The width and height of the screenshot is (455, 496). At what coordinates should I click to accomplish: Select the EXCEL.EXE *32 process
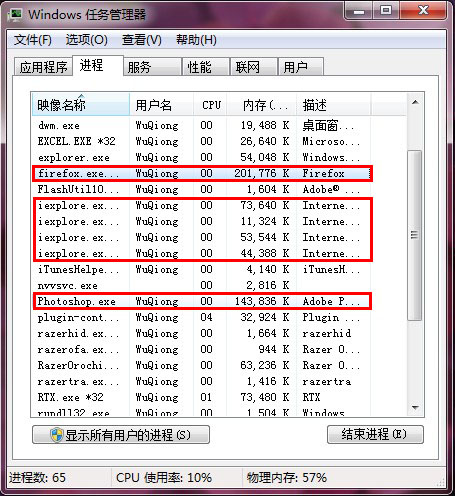(x=202, y=141)
